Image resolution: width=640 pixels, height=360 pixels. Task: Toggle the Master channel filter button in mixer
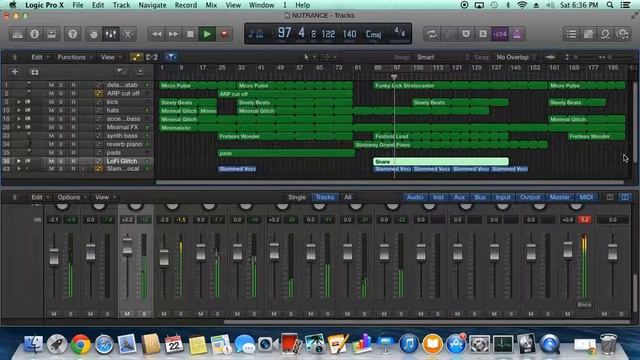(x=560, y=197)
